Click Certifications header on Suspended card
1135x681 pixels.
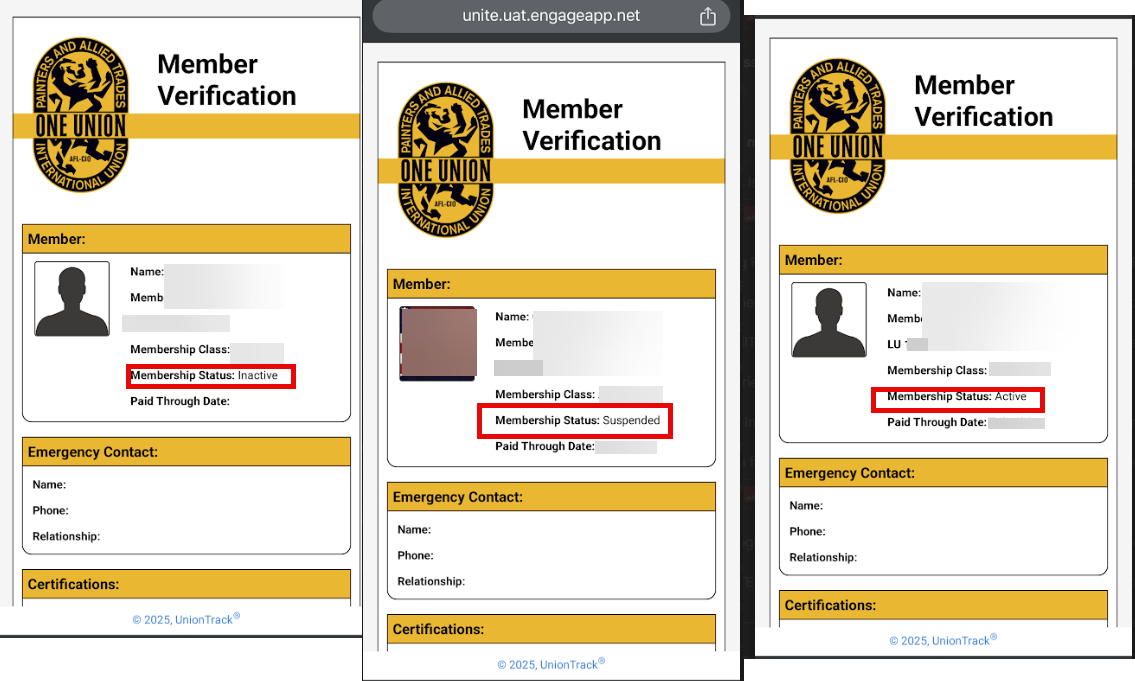[551, 629]
